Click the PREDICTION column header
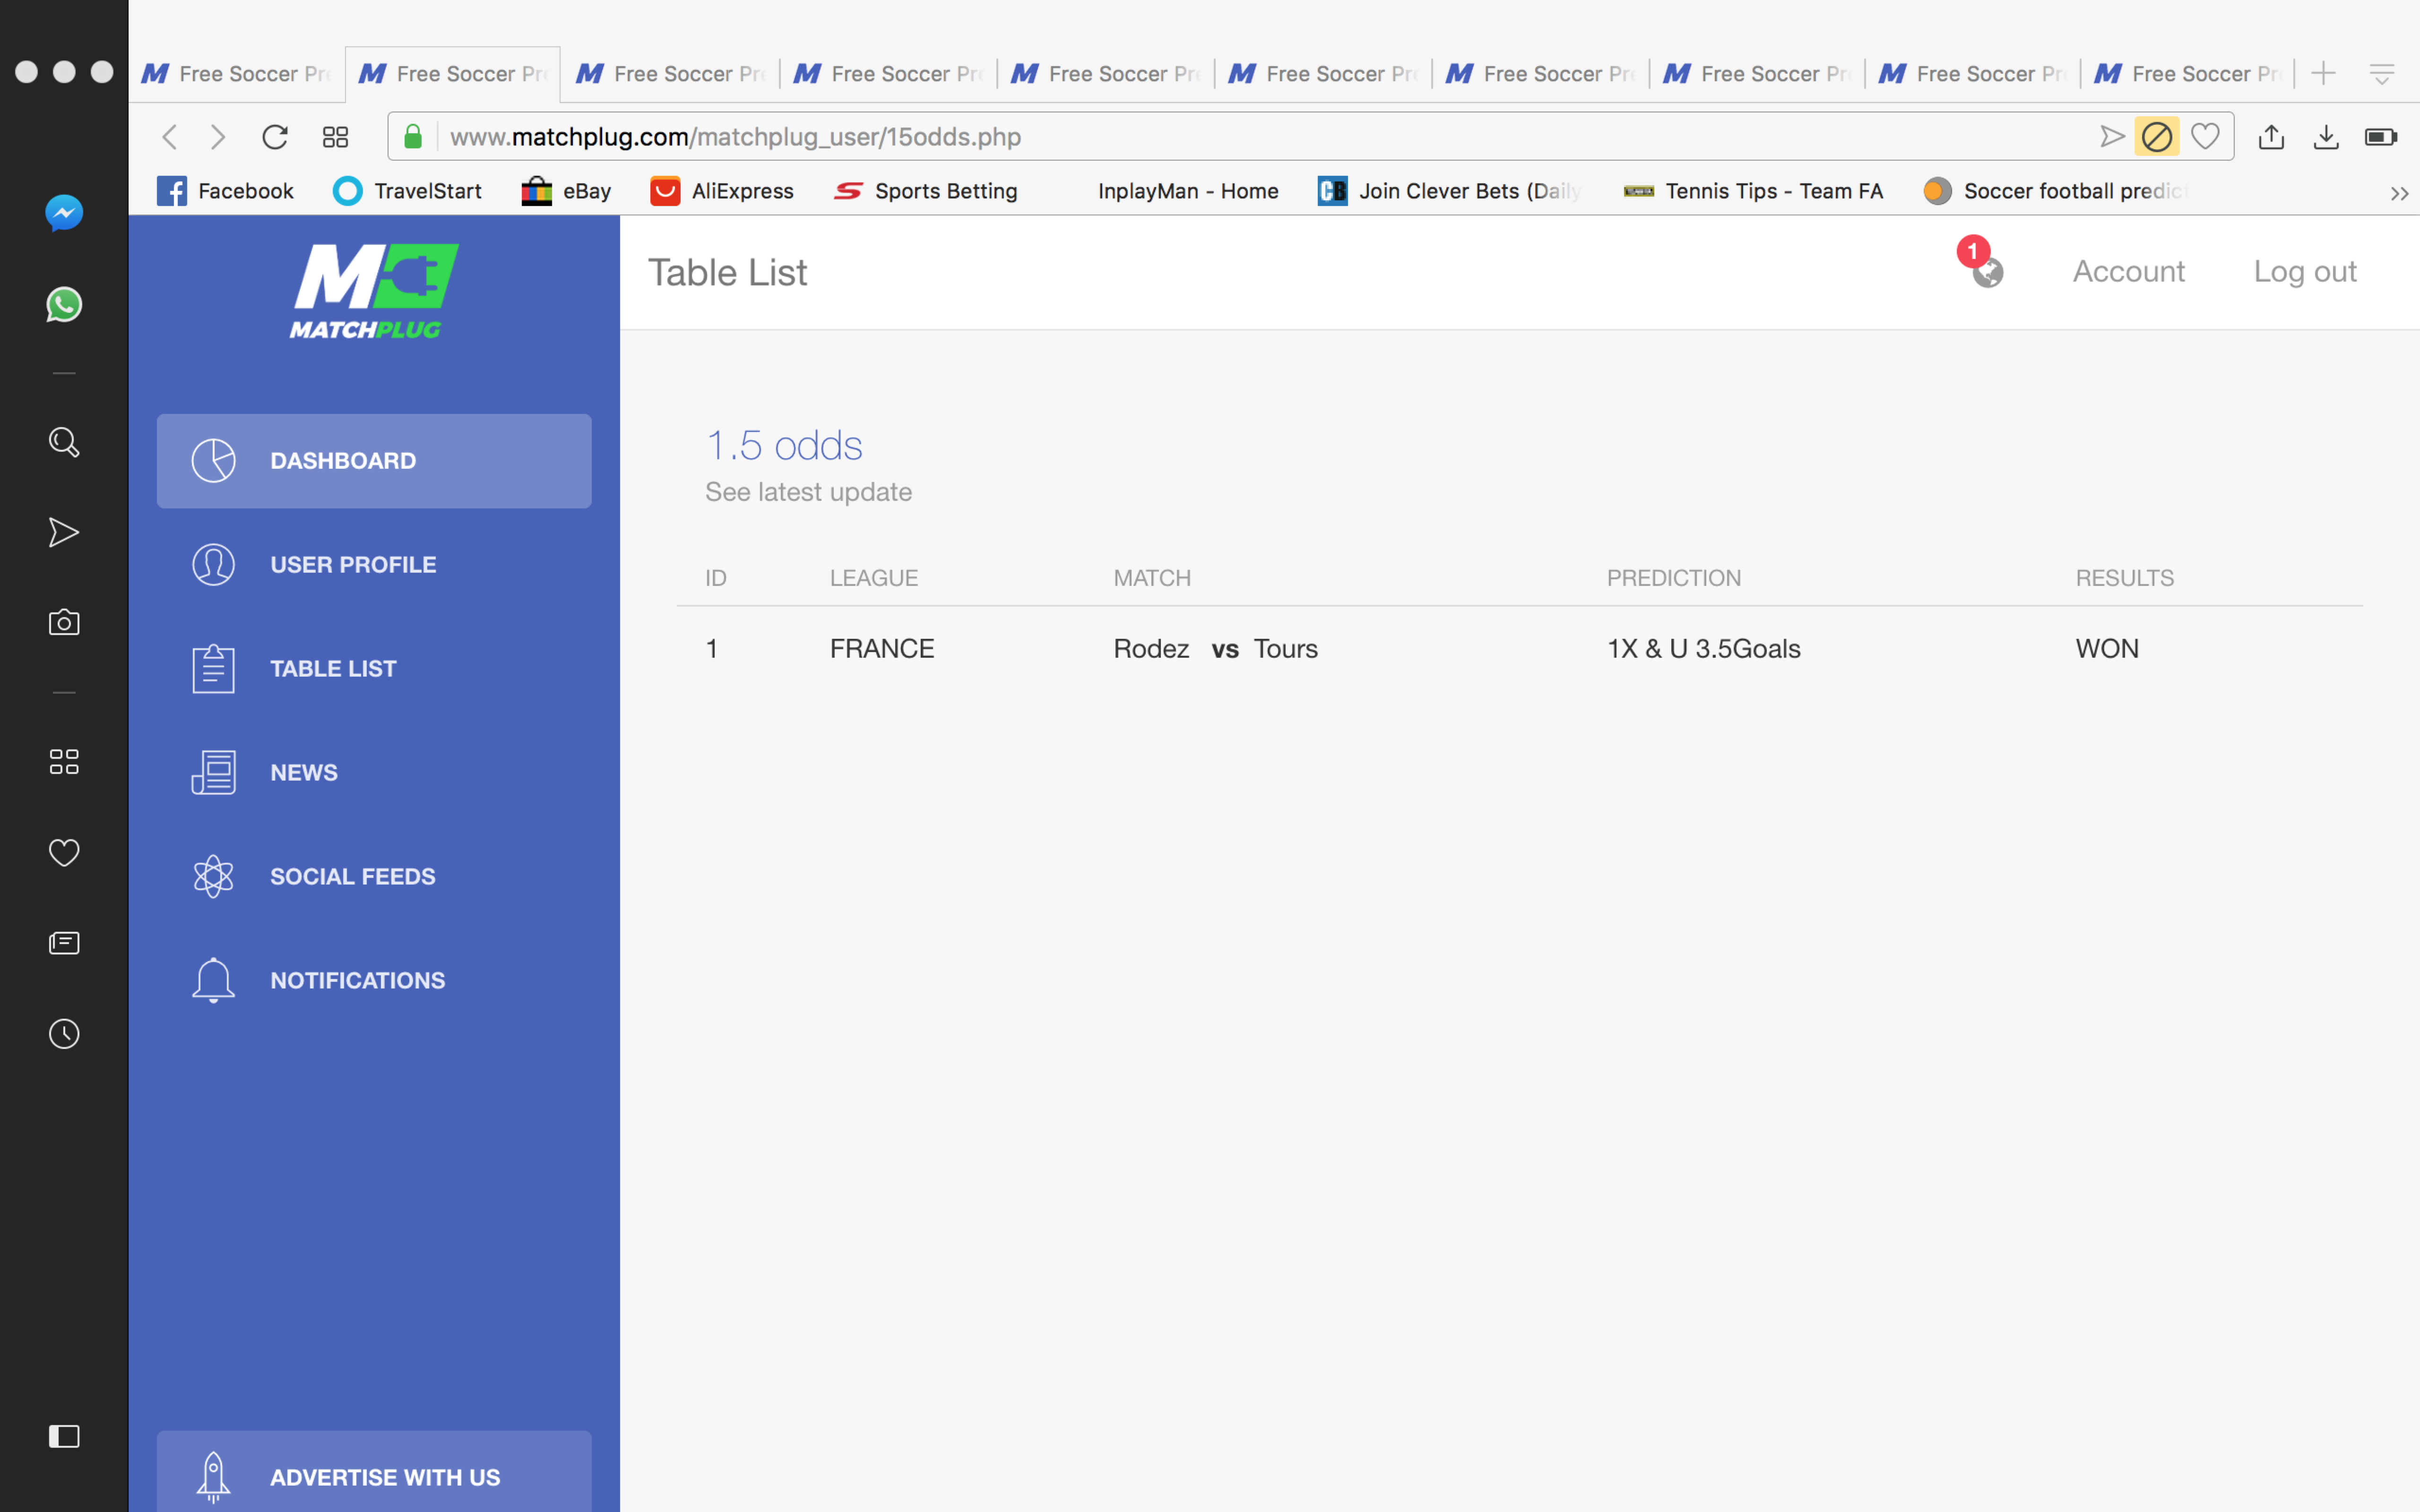Screen dimensions: 2420x1512 (x=1674, y=578)
